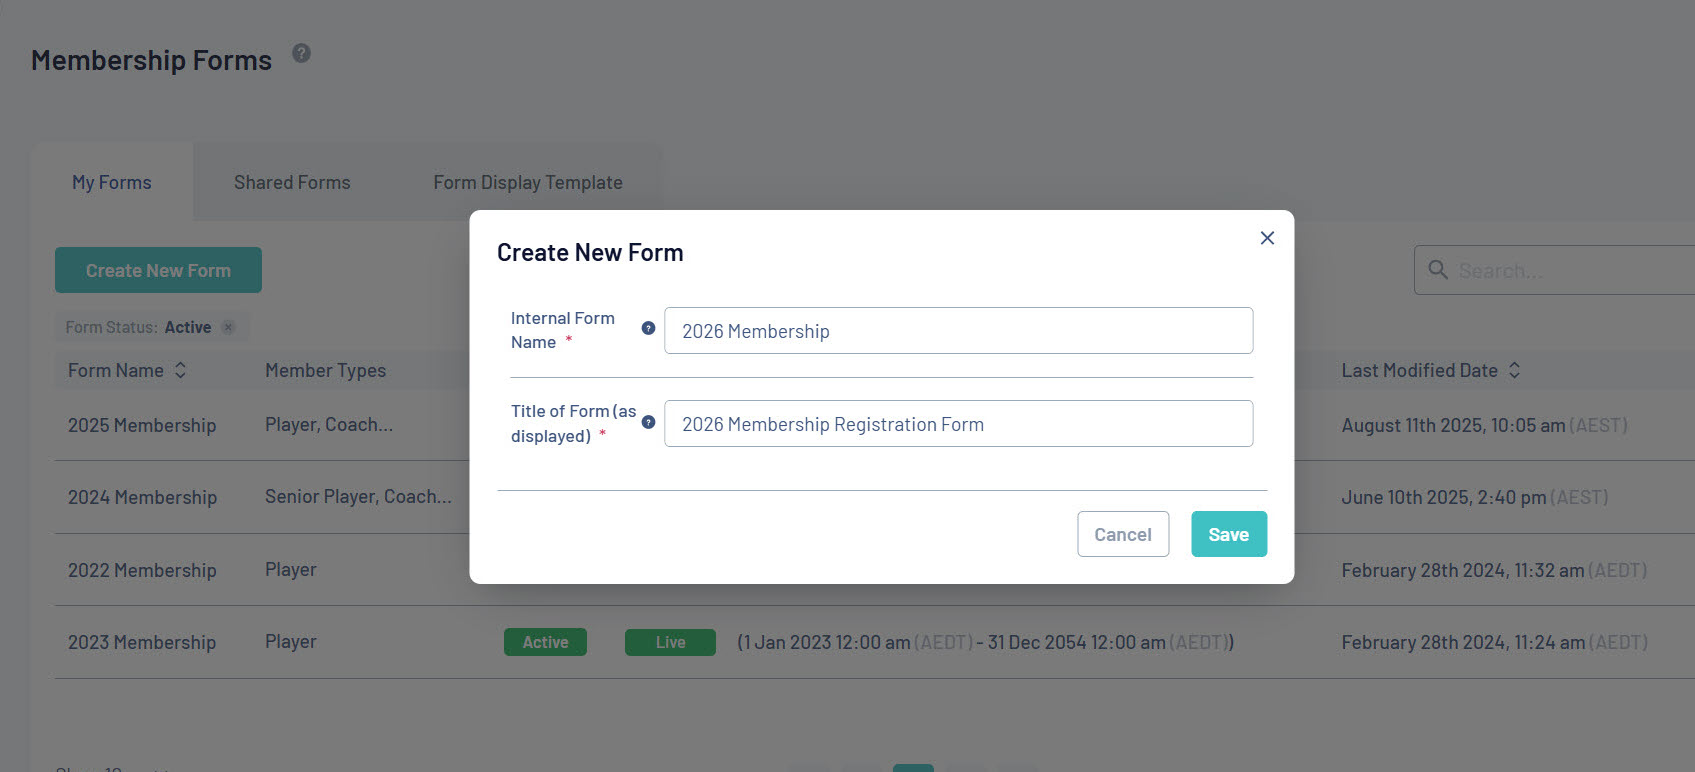Image resolution: width=1695 pixels, height=772 pixels.
Task: Click the Live badge on 2023 Membership
Action: [x=670, y=642]
